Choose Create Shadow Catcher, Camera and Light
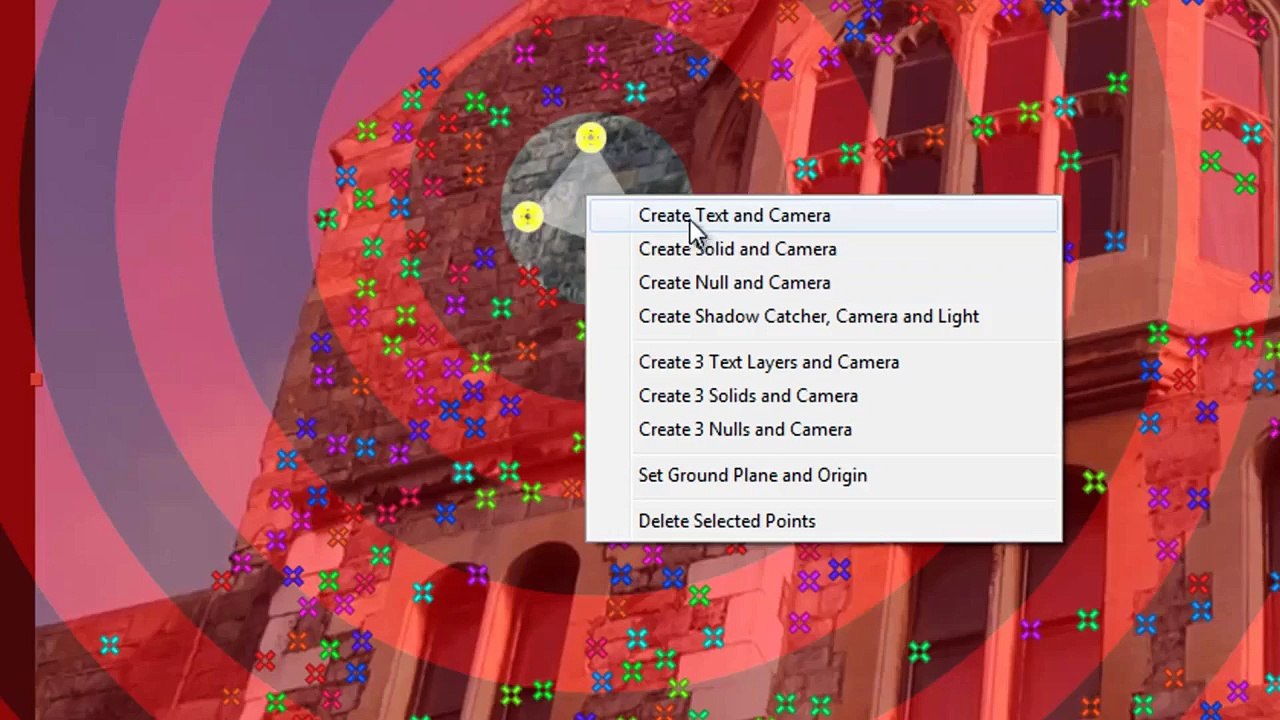Image resolution: width=1280 pixels, height=720 pixels. (823, 316)
